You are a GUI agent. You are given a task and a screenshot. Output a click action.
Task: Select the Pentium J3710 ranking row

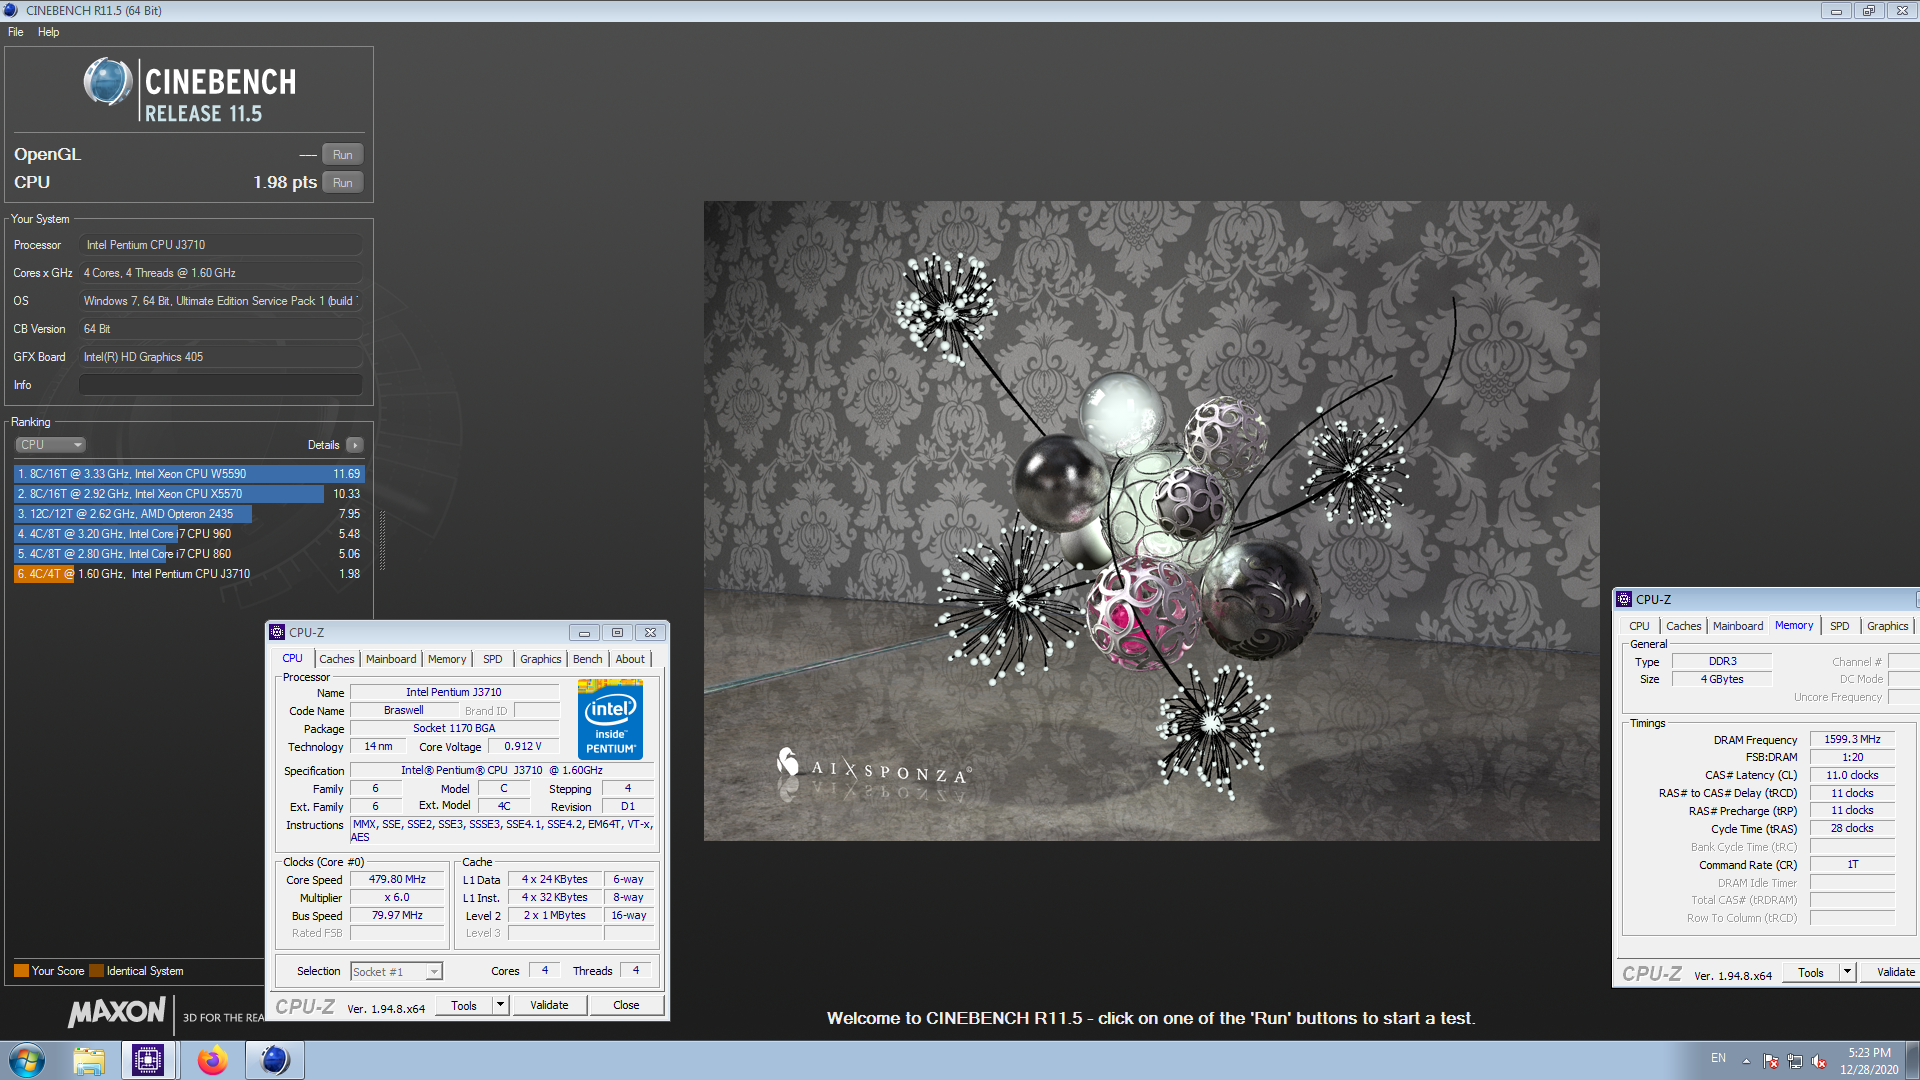(x=189, y=574)
